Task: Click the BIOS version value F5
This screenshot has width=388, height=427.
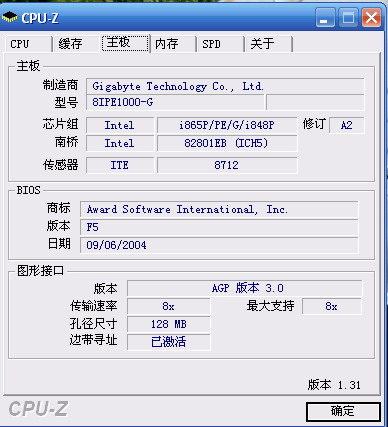Action: coord(219,227)
